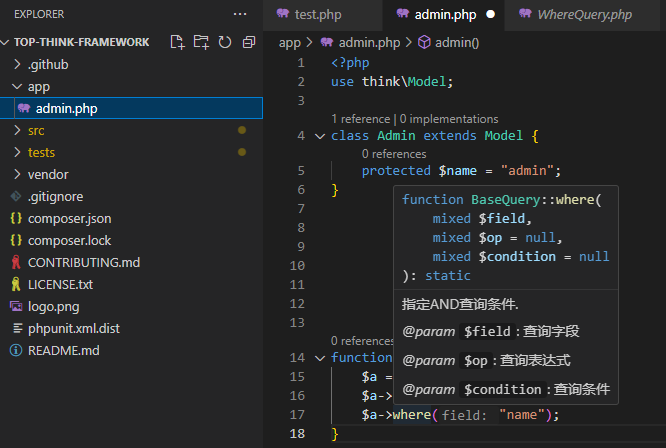Open composer.json in the file tree
666x448 pixels.
tap(69, 218)
